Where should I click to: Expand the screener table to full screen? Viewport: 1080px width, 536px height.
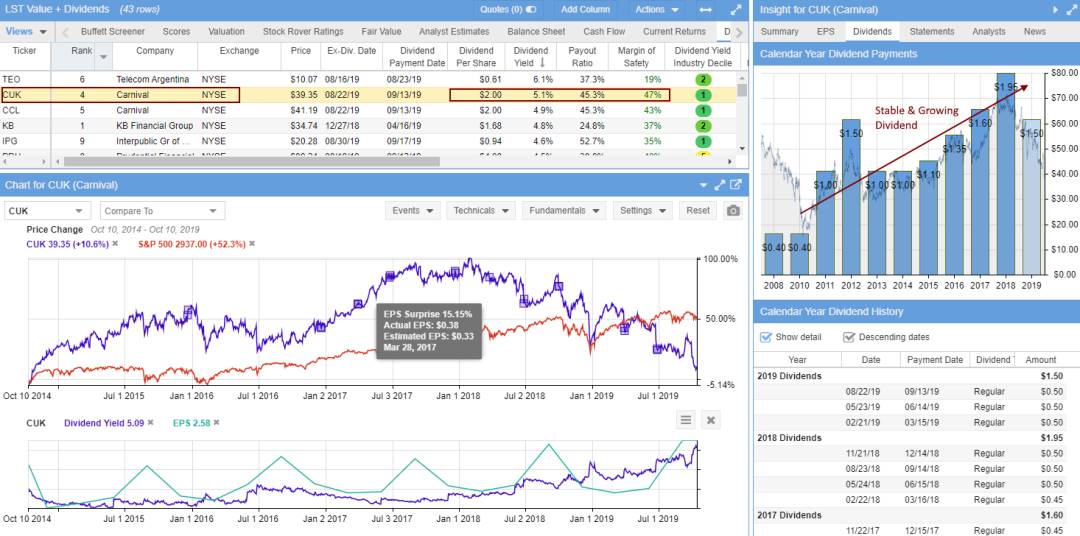(736, 10)
